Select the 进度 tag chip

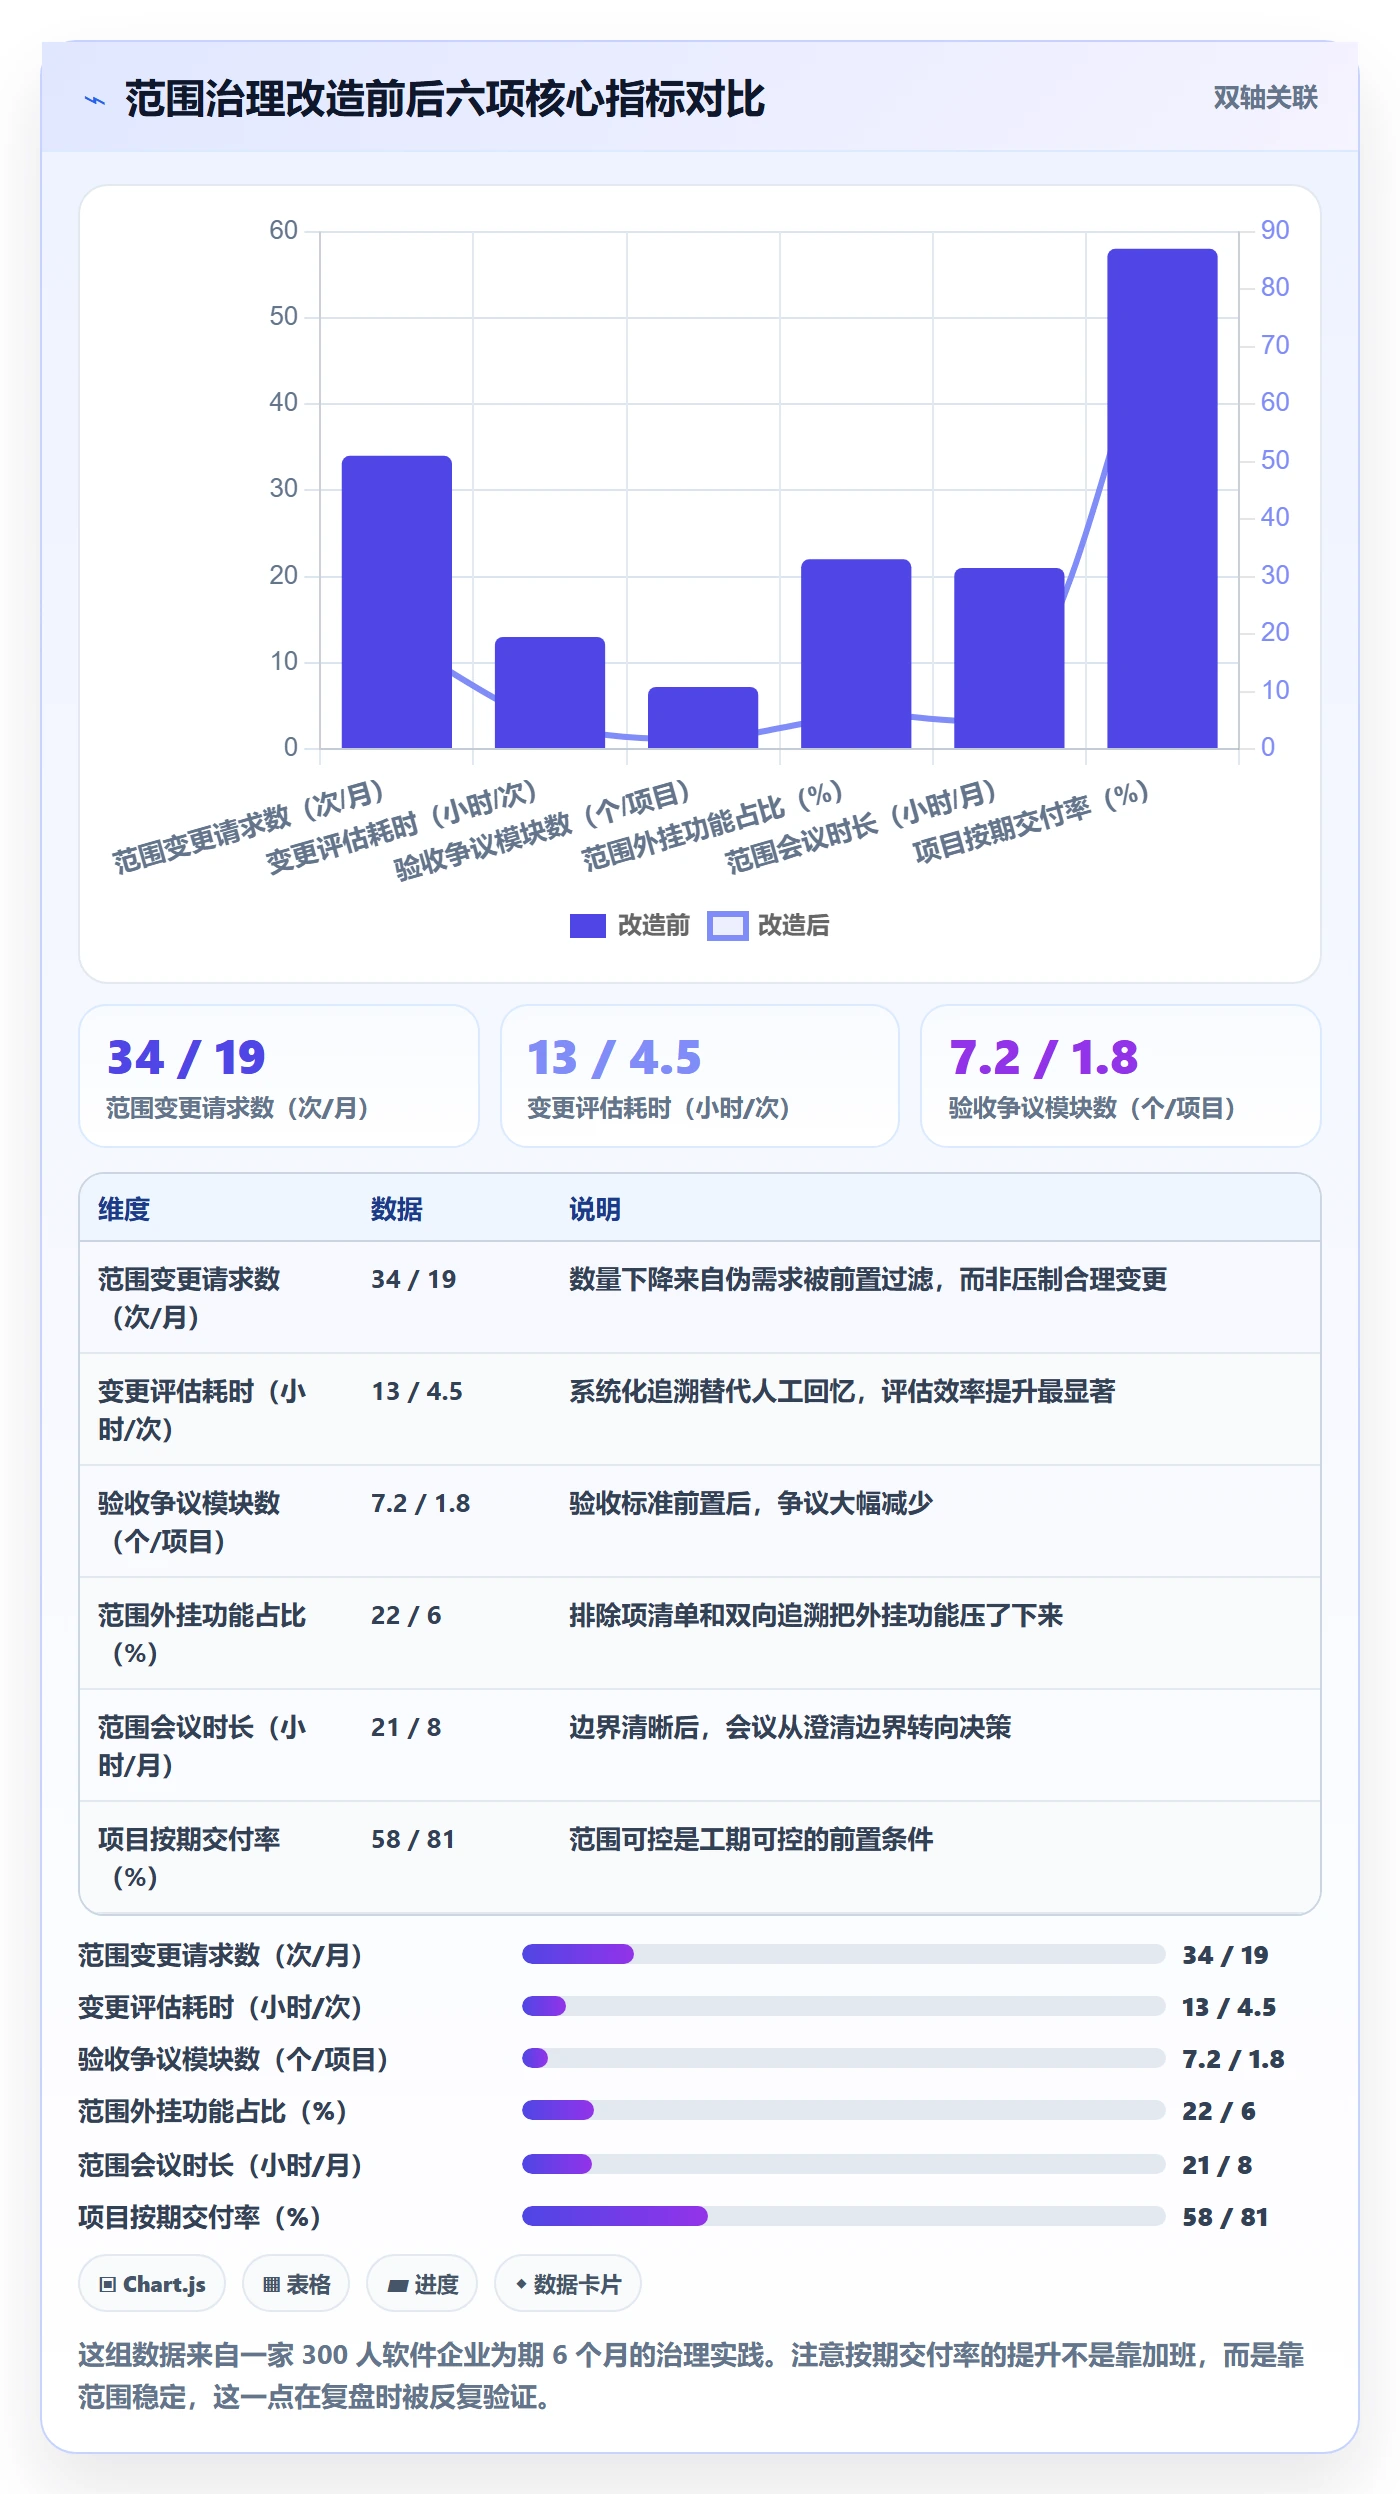coord(422,2284)
